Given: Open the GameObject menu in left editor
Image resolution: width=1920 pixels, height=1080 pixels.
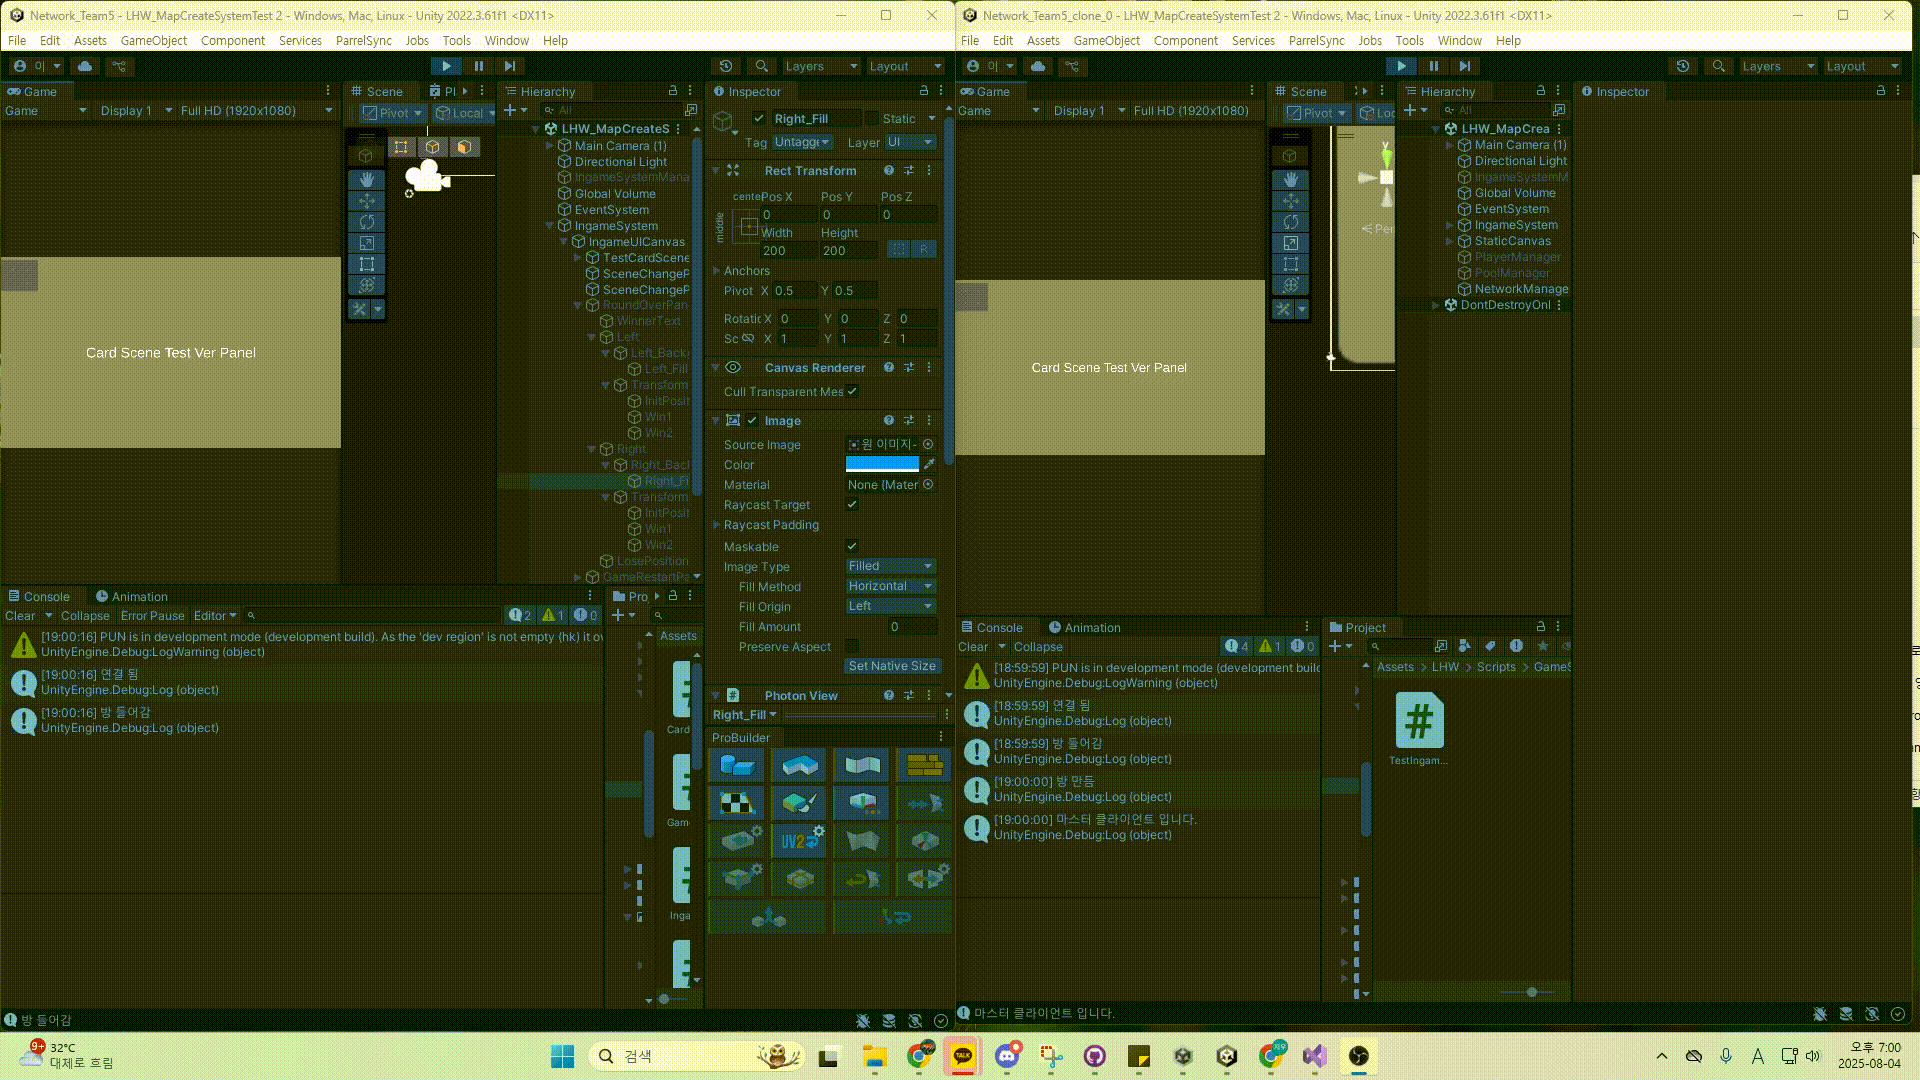Looking at the screenshot, I should [x=153, y=41].
